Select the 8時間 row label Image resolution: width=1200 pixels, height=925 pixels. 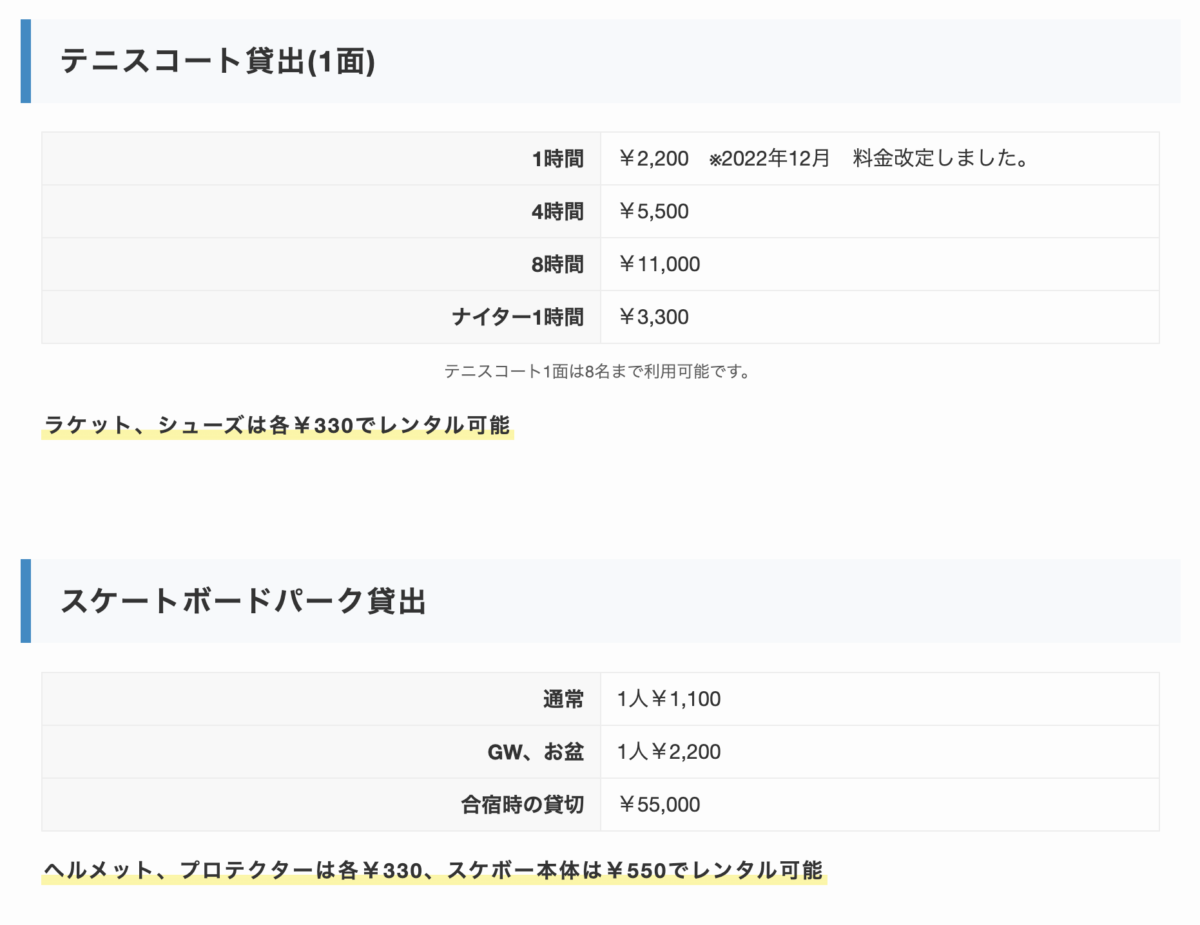pyautogui.click(x=557, y=264)
